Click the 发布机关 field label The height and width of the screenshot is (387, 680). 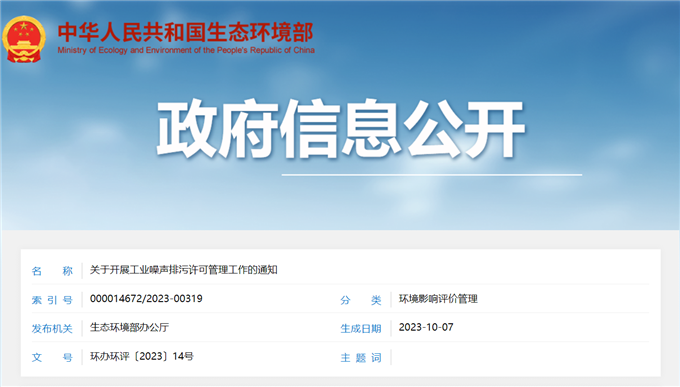[x=52, y=328]
